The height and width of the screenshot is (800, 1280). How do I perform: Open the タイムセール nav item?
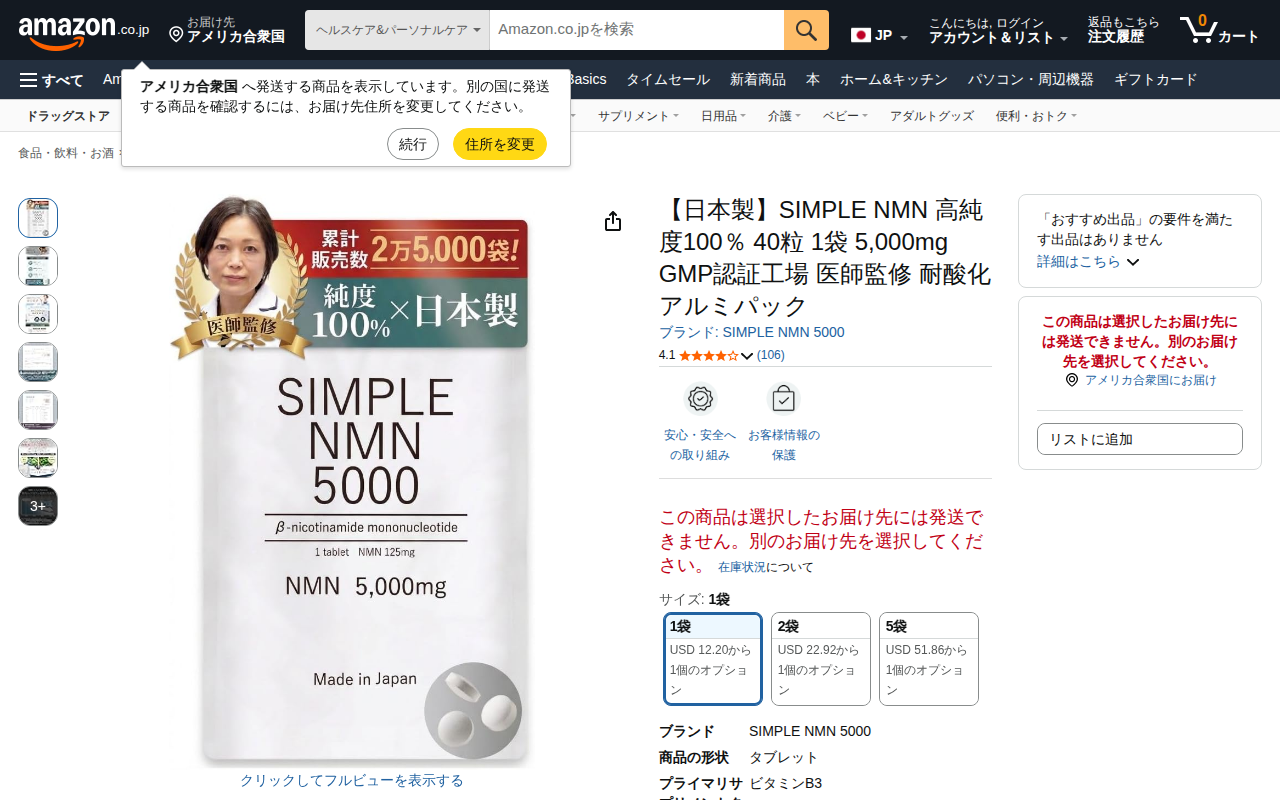tap(668, 80)
